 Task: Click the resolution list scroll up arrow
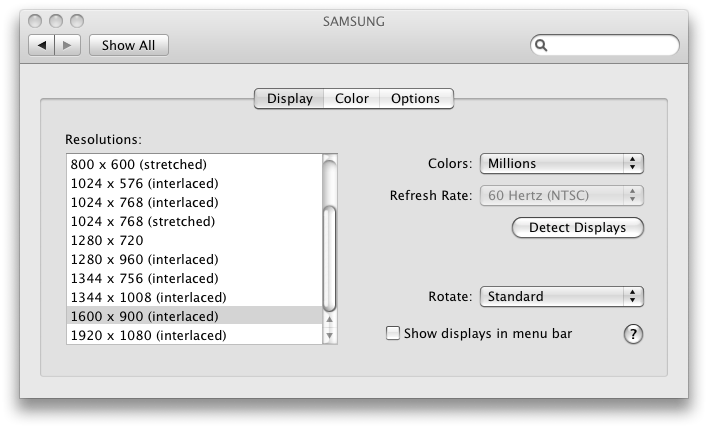pyautogui.click(x=330, y=319)
